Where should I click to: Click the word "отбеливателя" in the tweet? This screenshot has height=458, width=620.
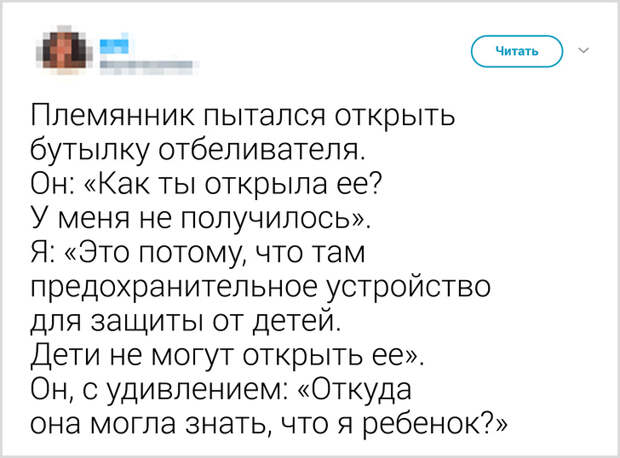(x=259, y=150)
